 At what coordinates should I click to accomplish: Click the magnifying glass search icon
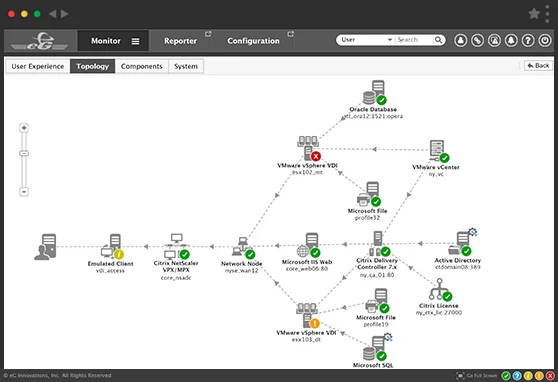coord(438,40)
